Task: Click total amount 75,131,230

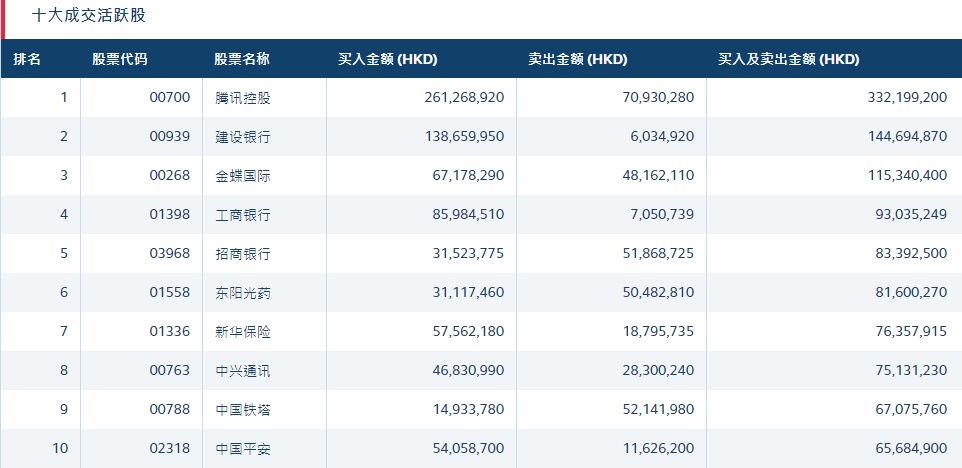Action: (911, 370)
